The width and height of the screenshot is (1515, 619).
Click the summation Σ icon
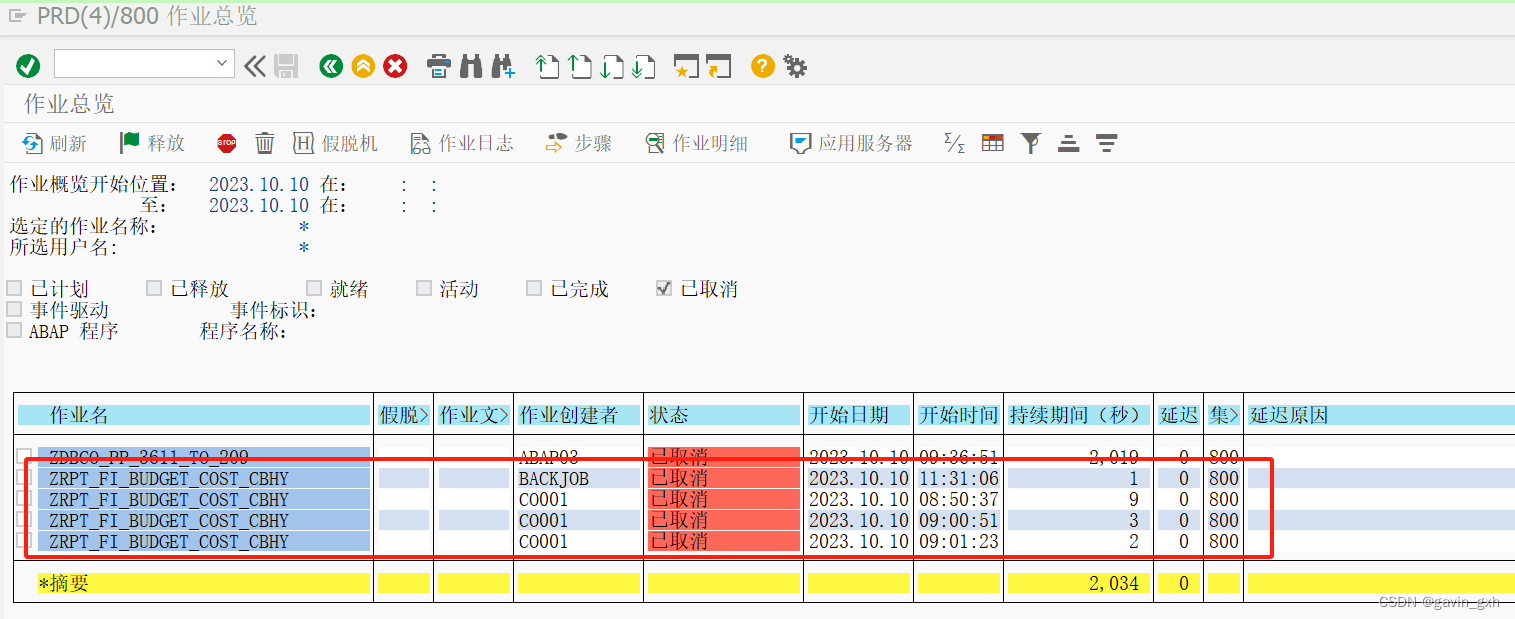coord(953,142)
